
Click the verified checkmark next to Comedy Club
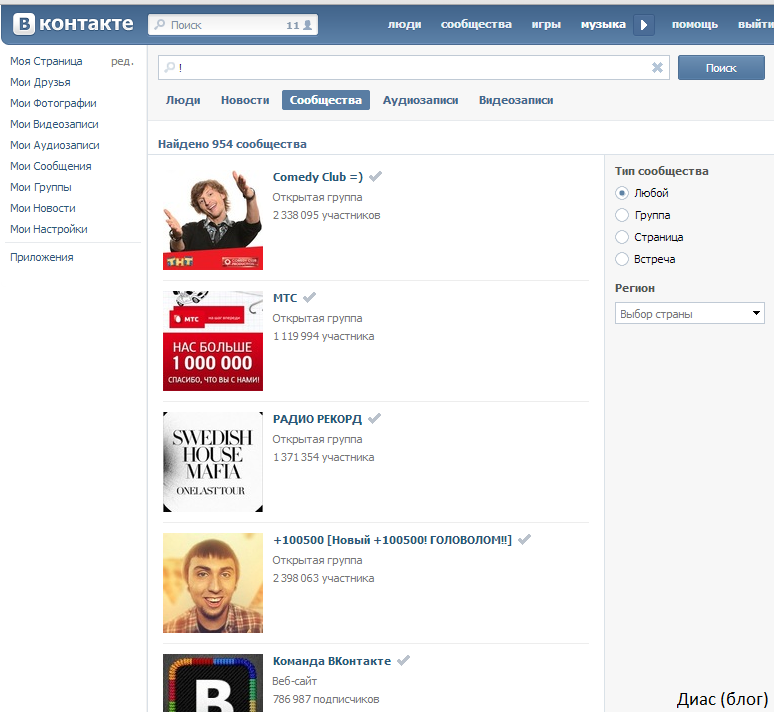coord(376,176)
